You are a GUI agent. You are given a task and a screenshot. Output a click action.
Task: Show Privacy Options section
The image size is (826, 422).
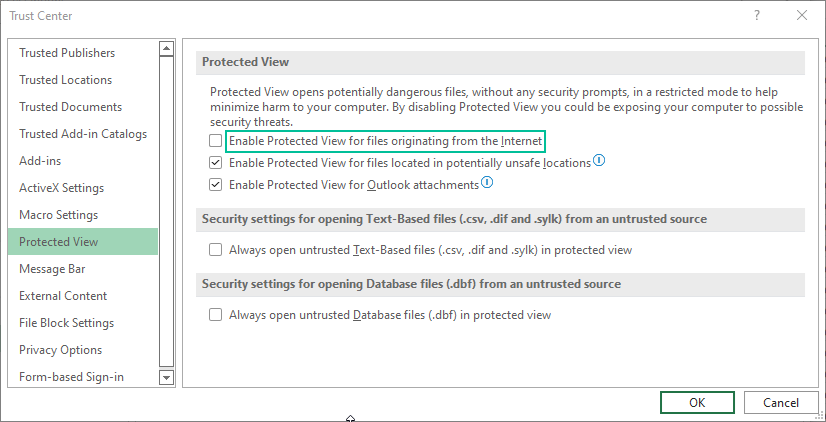pos(60,350)
